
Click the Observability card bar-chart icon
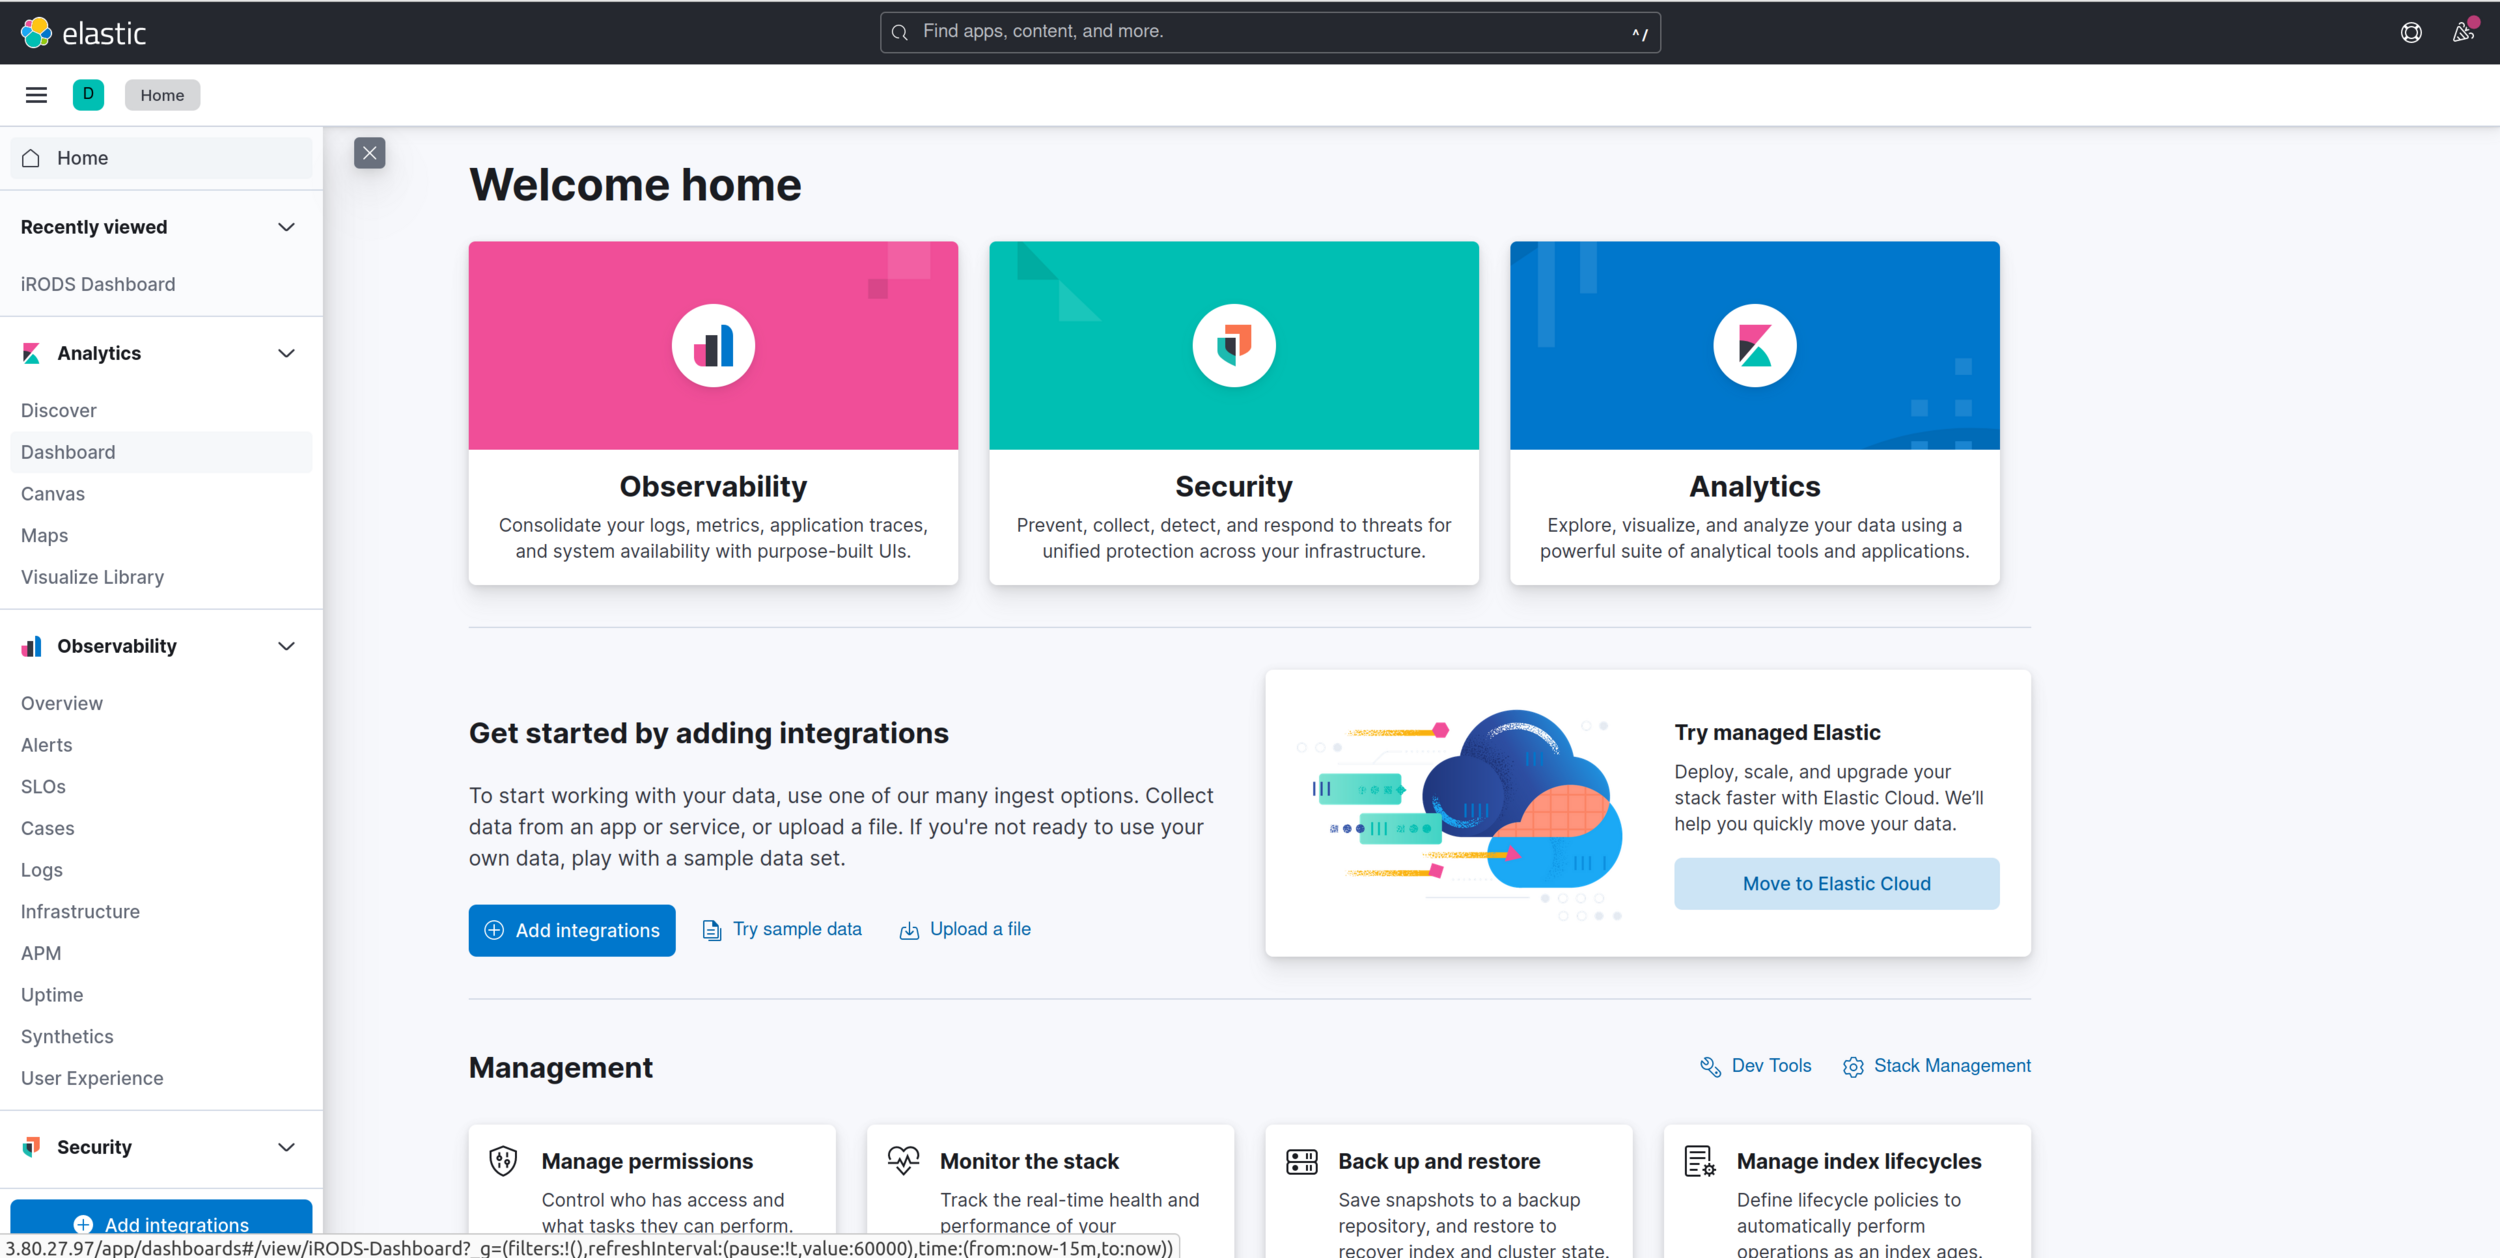[713, 346]
